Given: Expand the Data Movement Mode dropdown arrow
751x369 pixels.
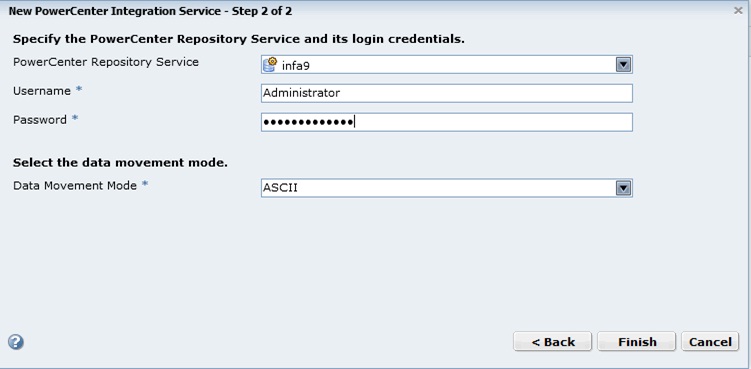Looking at the screenshot, I should click(x=623, y=188).
